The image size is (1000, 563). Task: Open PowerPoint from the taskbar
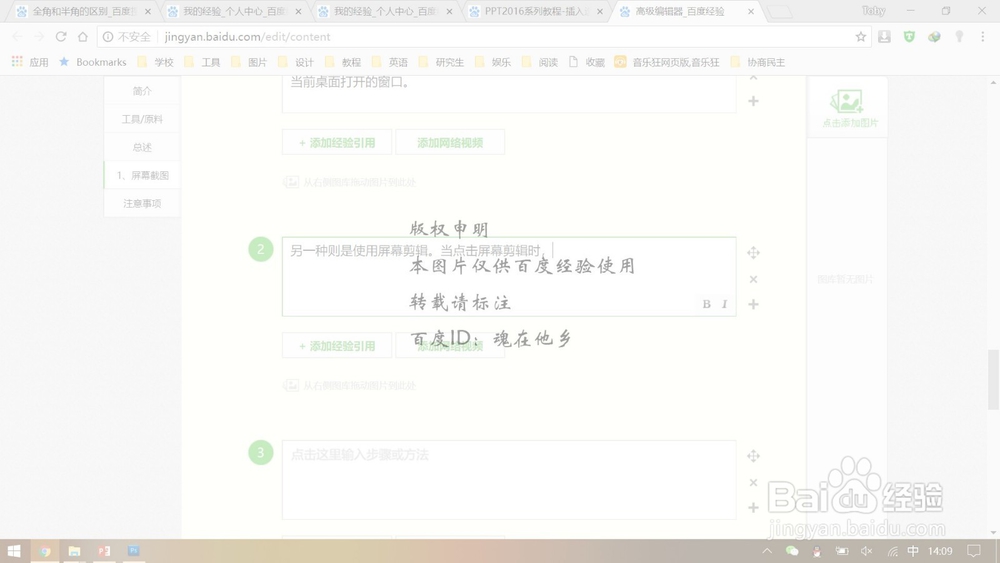tap(104, 551)
